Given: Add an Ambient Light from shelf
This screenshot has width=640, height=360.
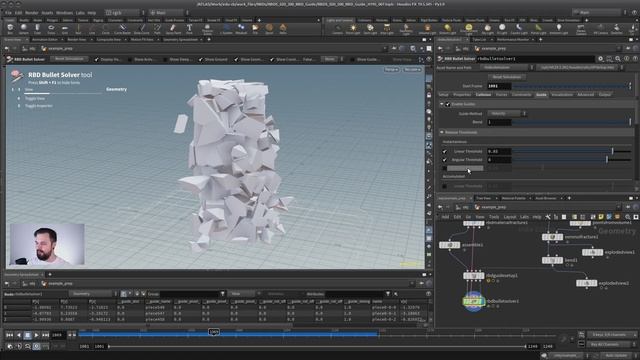Looking at the screenshot, I should point(559,29).
